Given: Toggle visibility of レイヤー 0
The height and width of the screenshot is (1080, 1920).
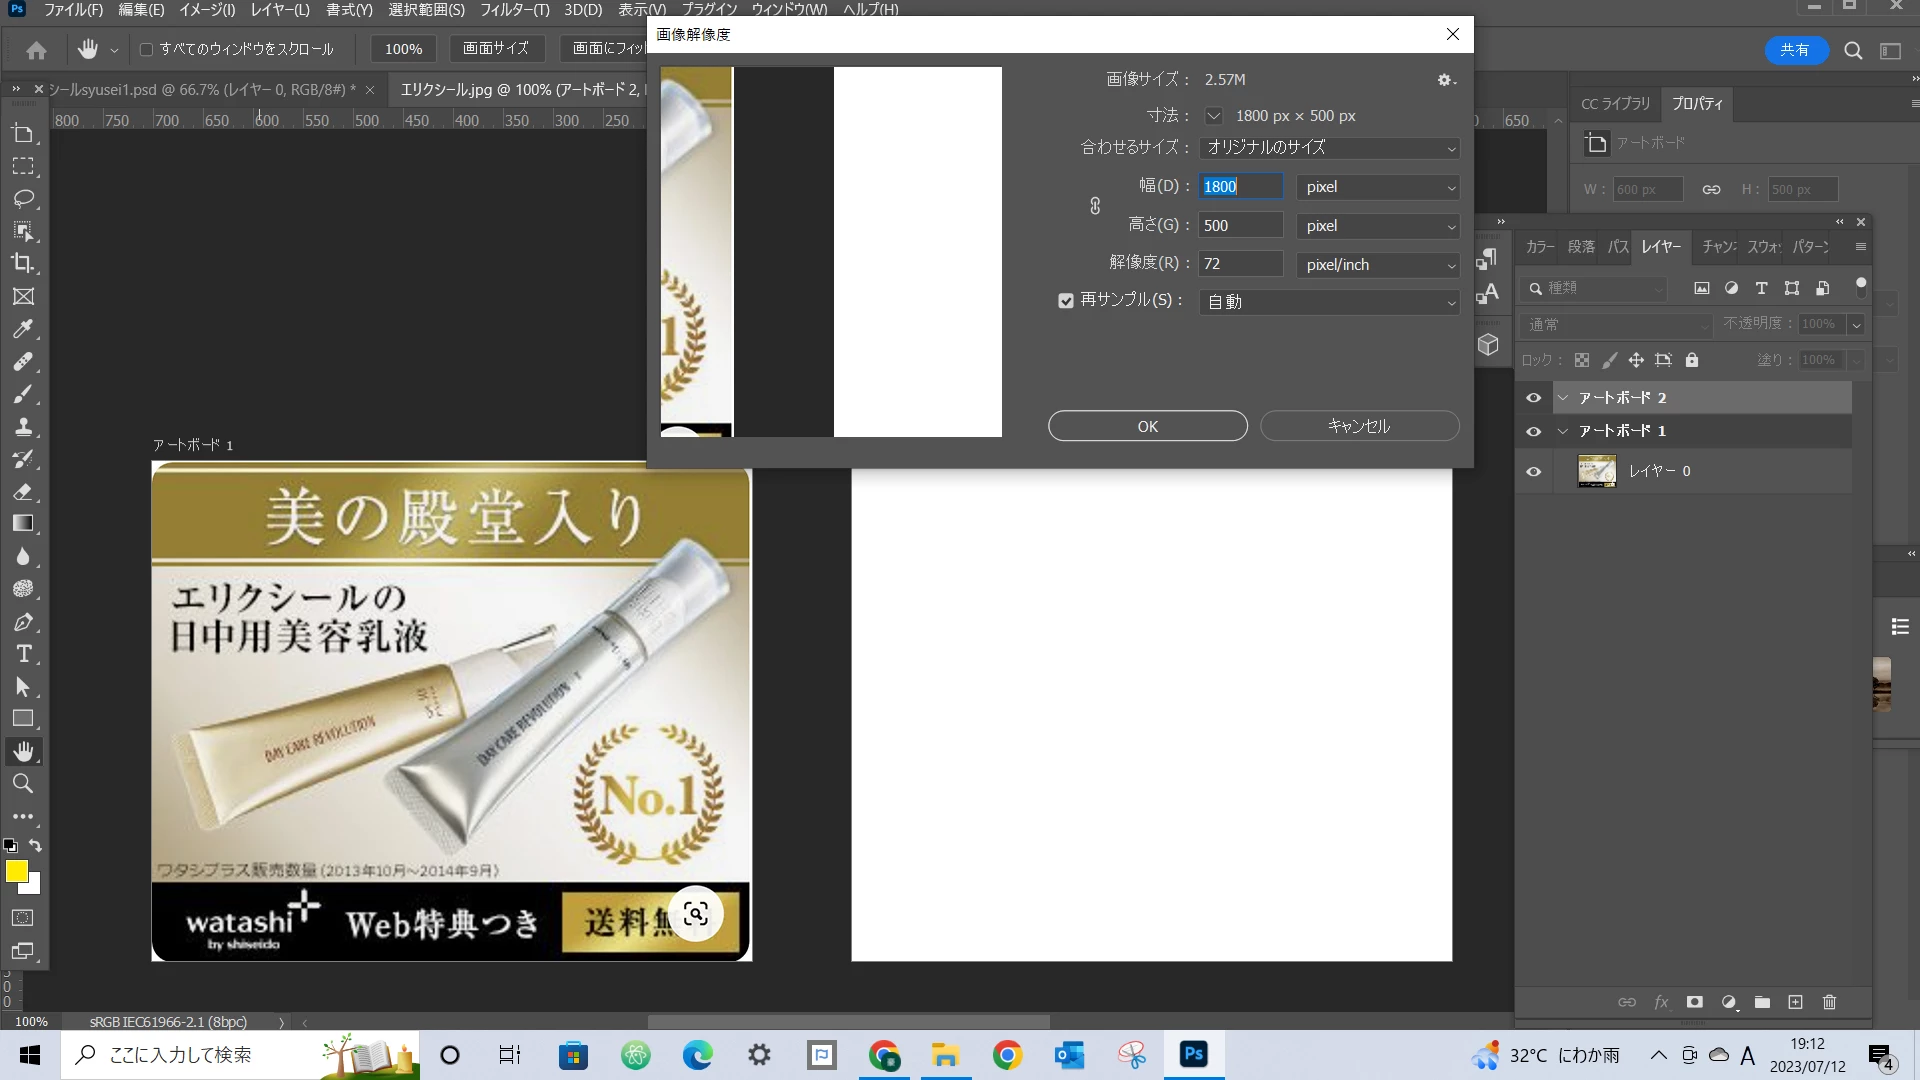Looking at the screenshot, I should tap(1533, 471).
